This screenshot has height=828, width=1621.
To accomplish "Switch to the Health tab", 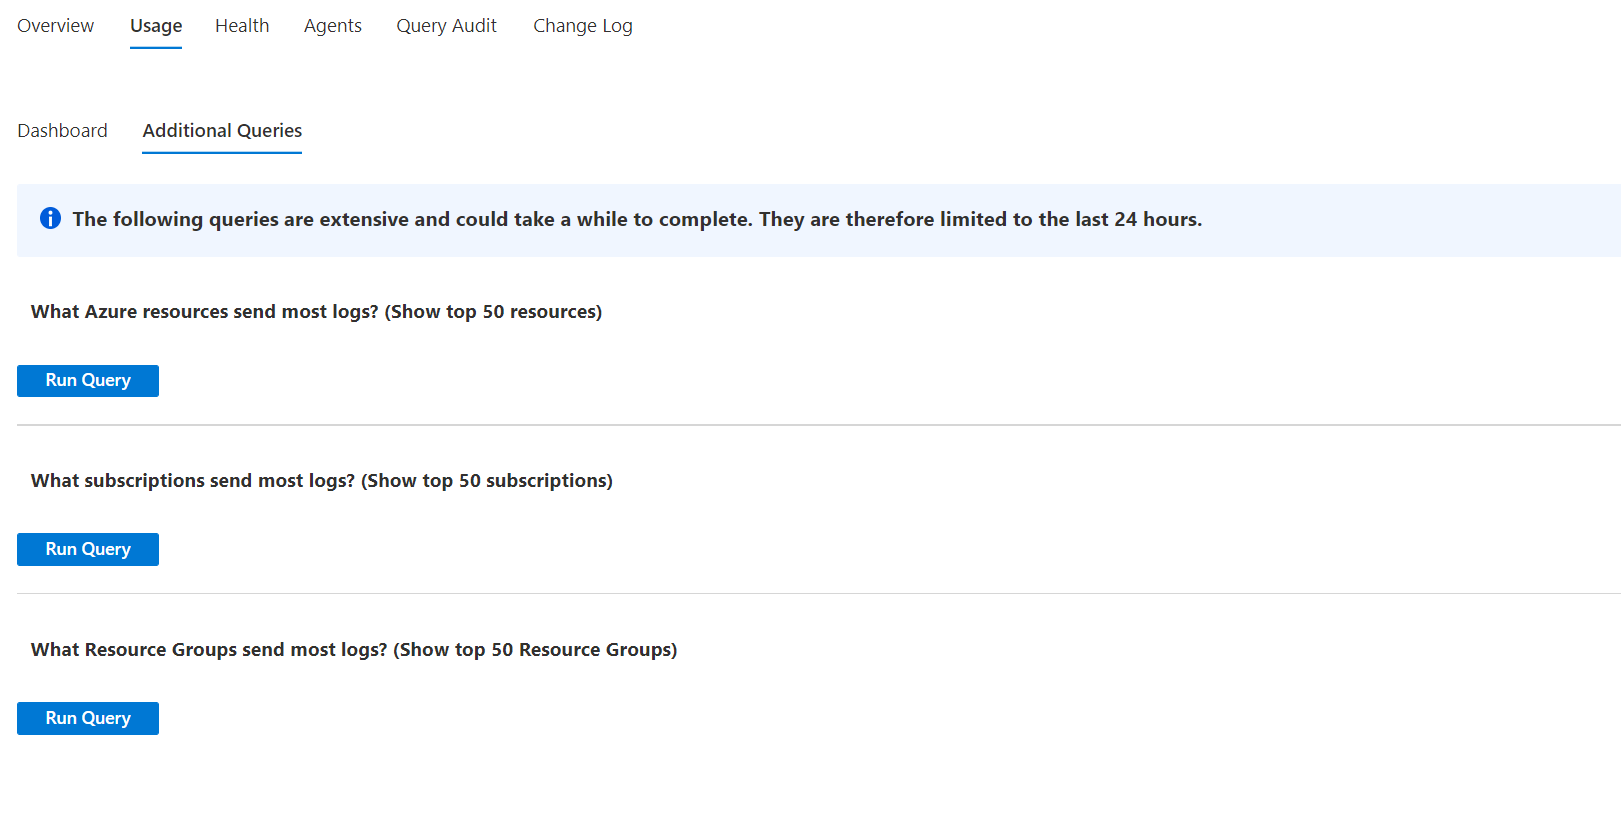I will coord(242,26).
